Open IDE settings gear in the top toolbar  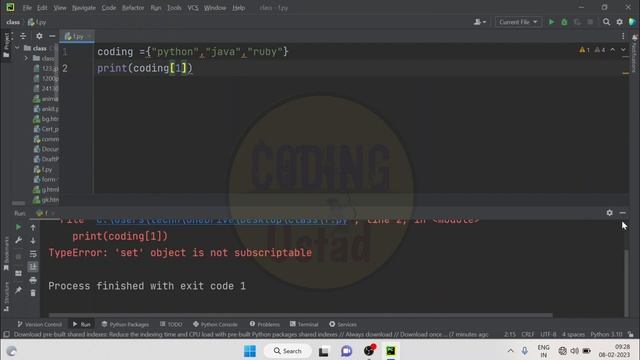pos(620,22)
